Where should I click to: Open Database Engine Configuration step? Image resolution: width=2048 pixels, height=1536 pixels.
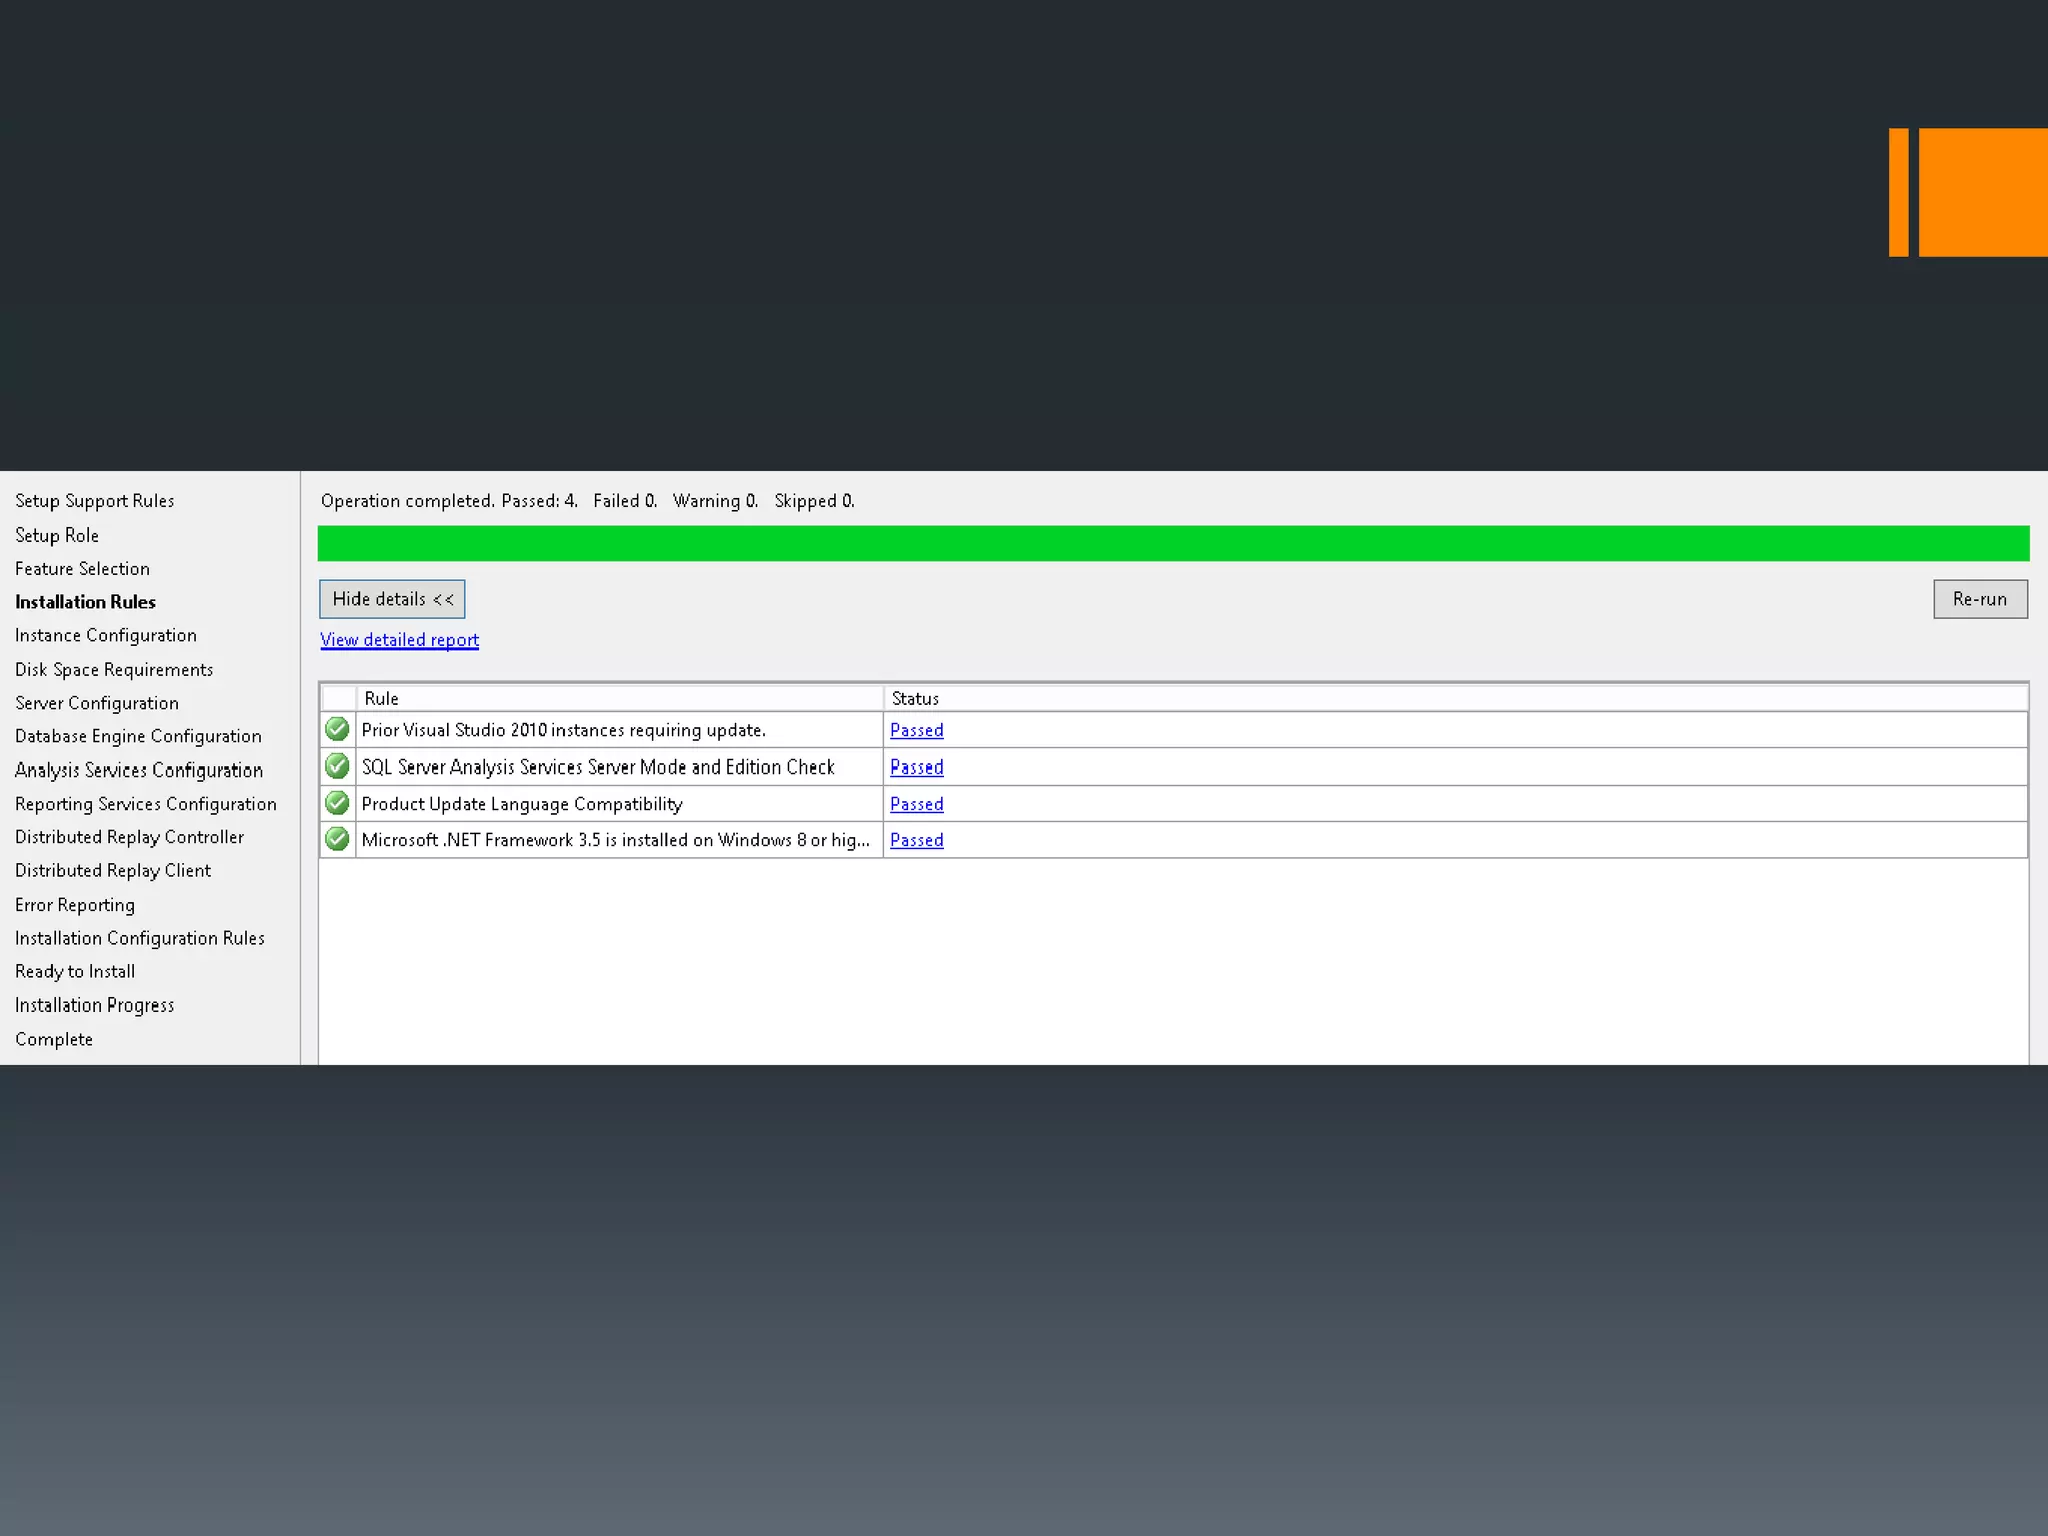coord(138,736)
